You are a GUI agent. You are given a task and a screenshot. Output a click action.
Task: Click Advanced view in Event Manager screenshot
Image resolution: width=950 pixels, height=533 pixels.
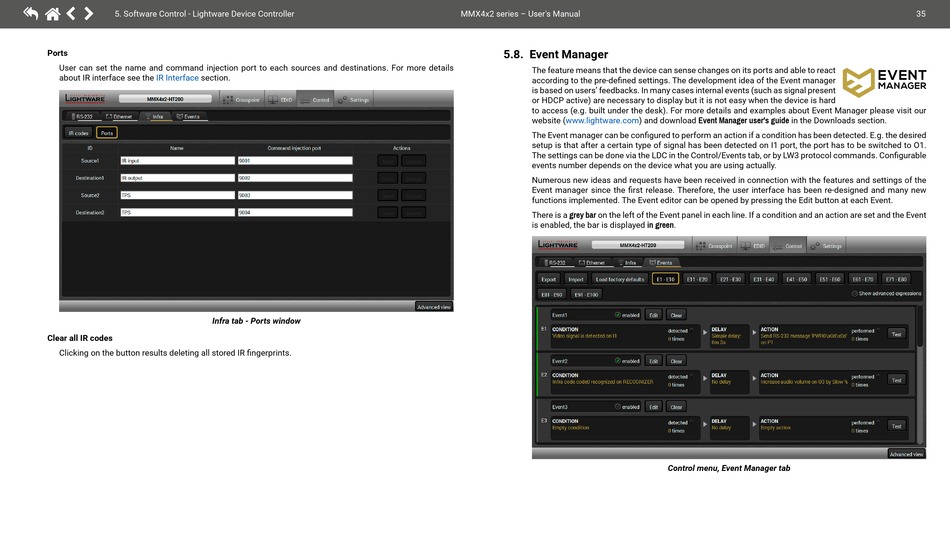[906, 454]
